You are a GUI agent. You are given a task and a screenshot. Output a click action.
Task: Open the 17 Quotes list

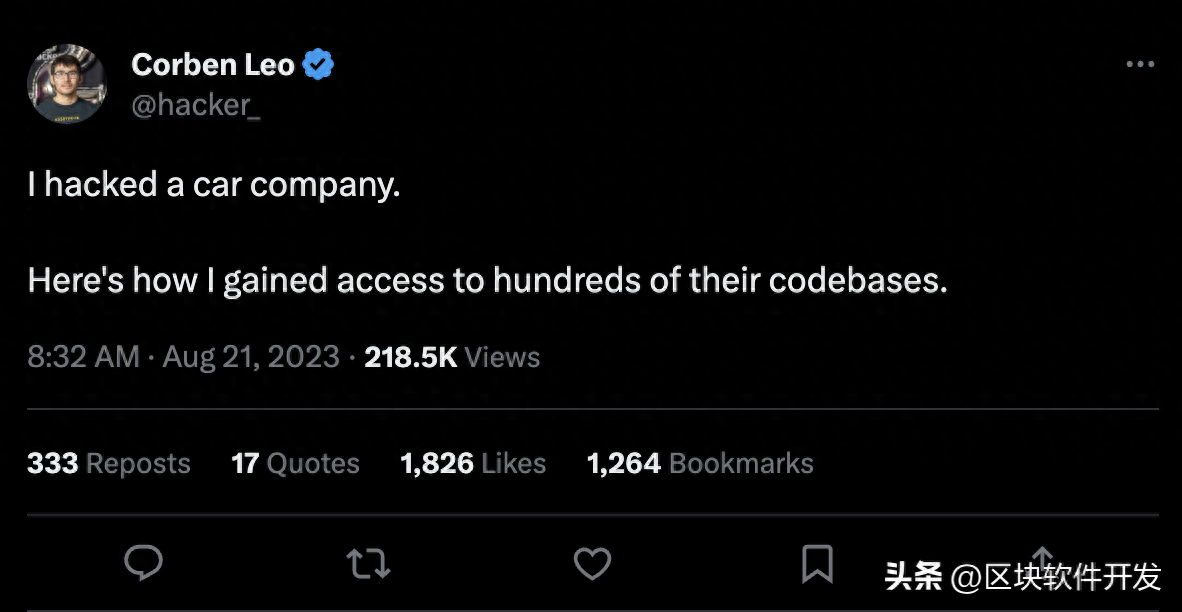295,464
